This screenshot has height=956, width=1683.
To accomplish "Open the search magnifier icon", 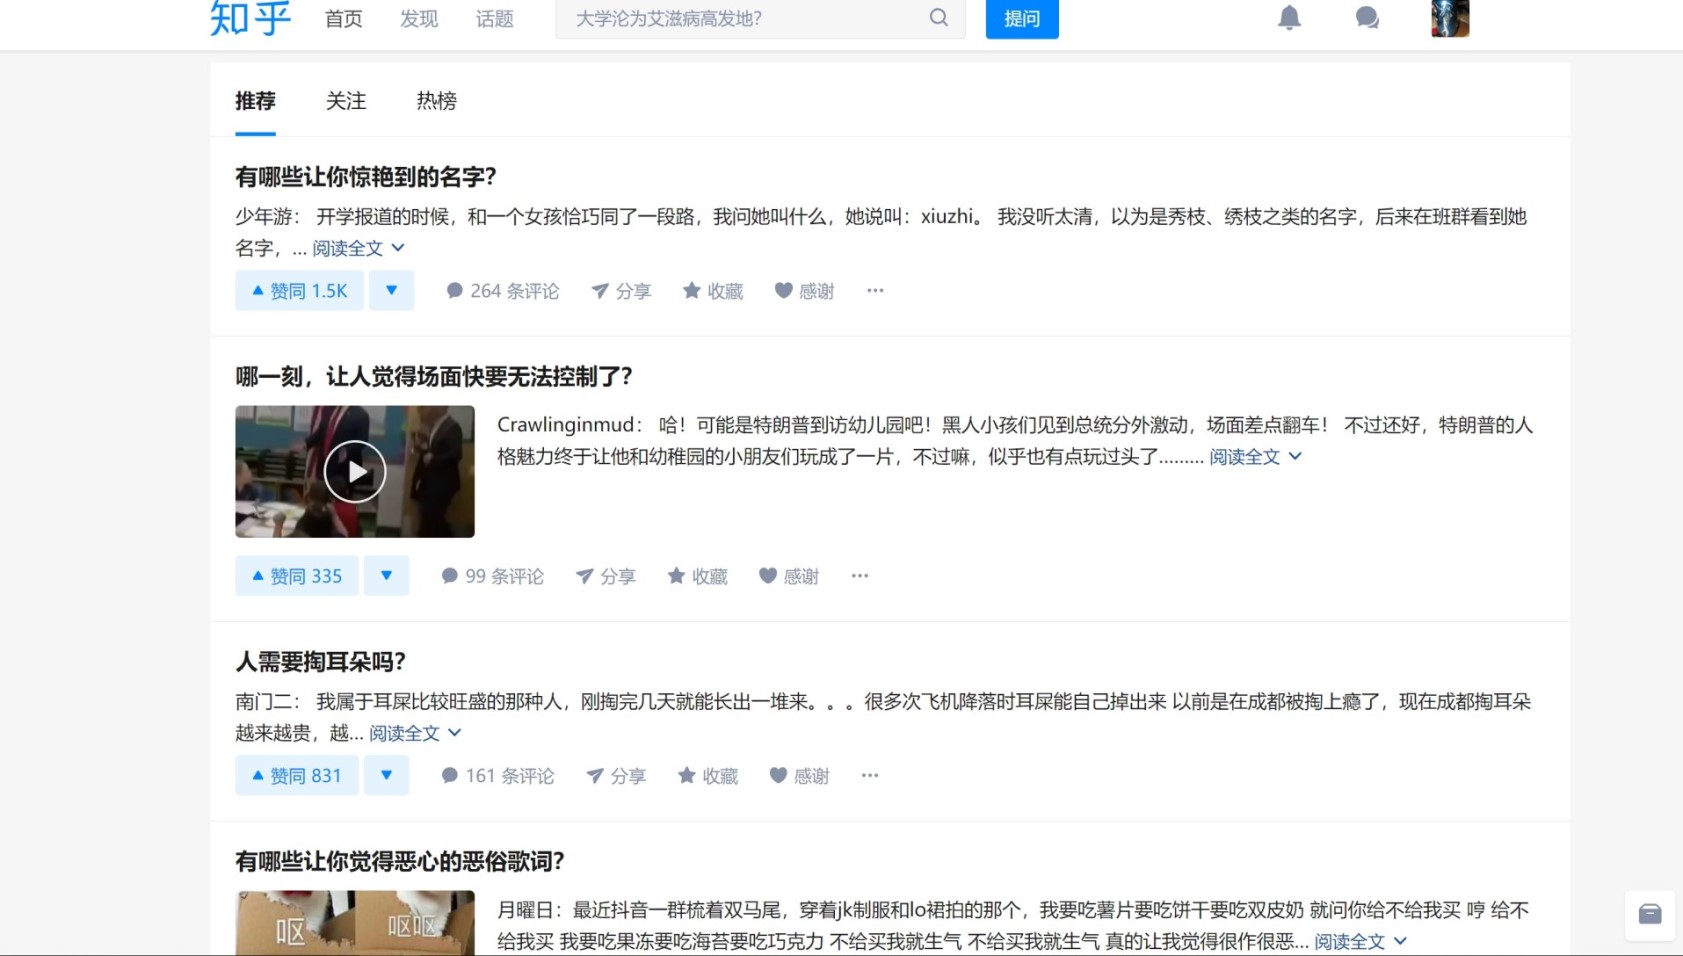I will pyautogui.click(x=938, y=18).
